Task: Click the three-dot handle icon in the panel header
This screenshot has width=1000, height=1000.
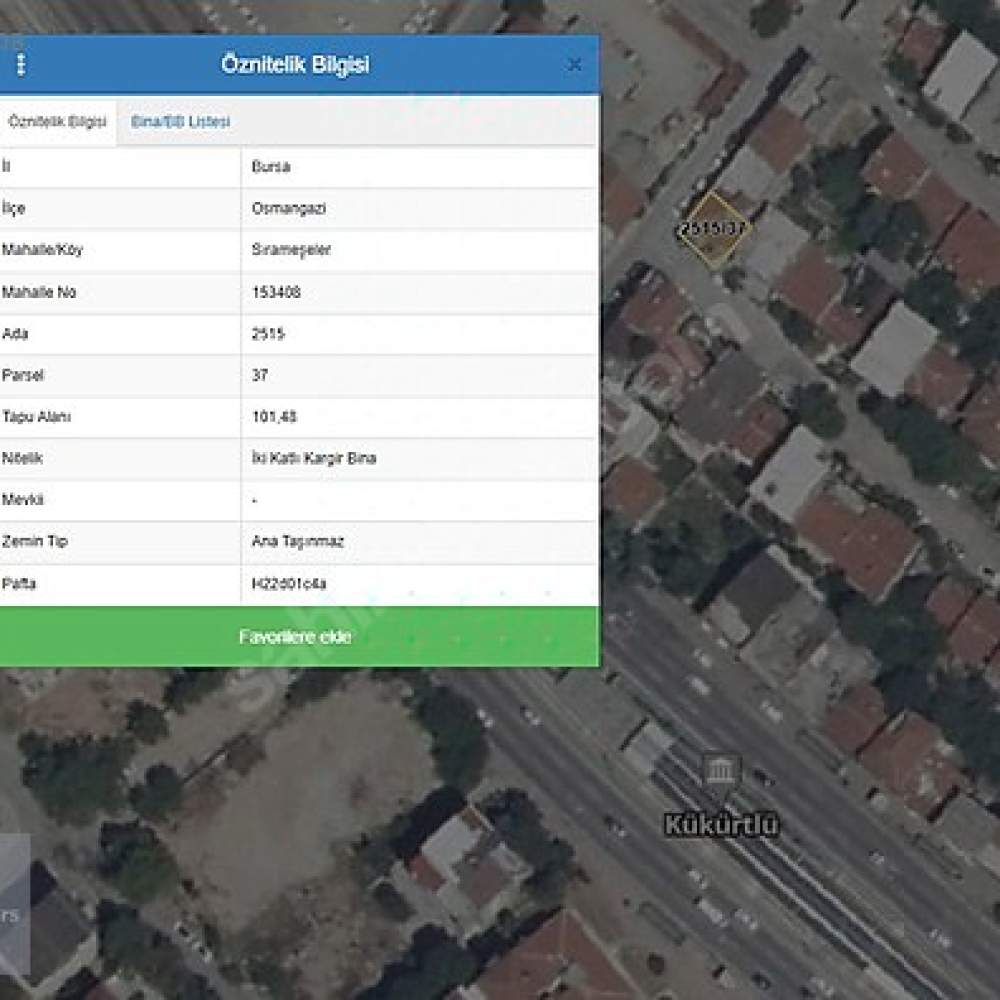Action: pos(20,64)
